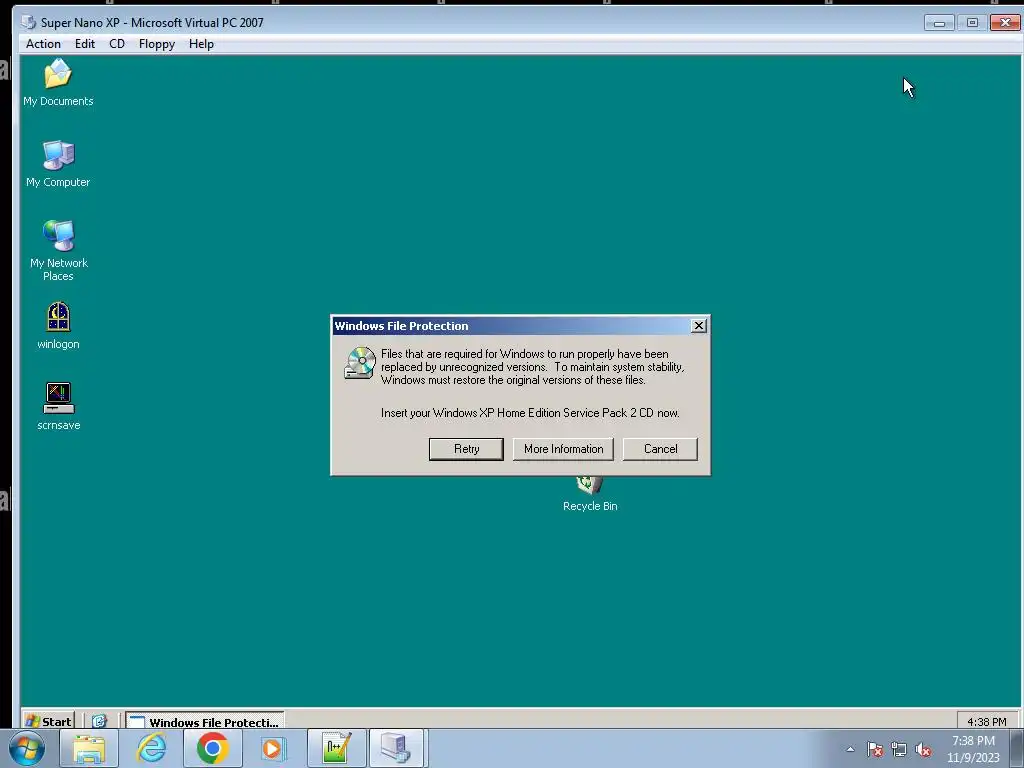Click the More Information button
Image resolution: width=1024 pixels, height=768 pixels.
coord(563,449)
